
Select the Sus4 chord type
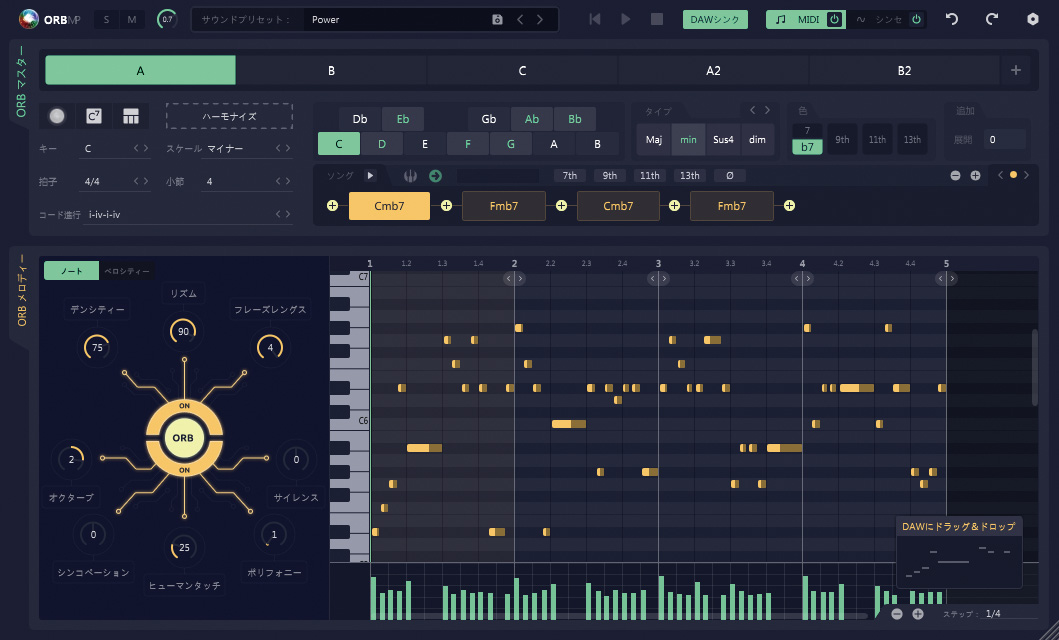[x=723, y=140]
